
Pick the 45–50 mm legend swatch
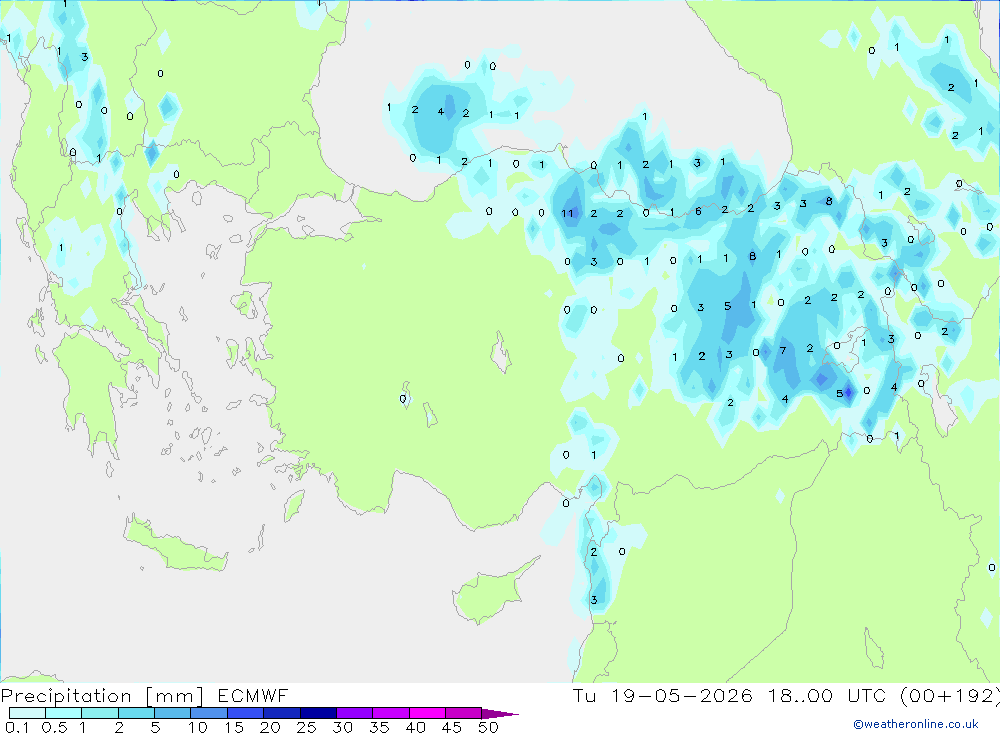464,713
